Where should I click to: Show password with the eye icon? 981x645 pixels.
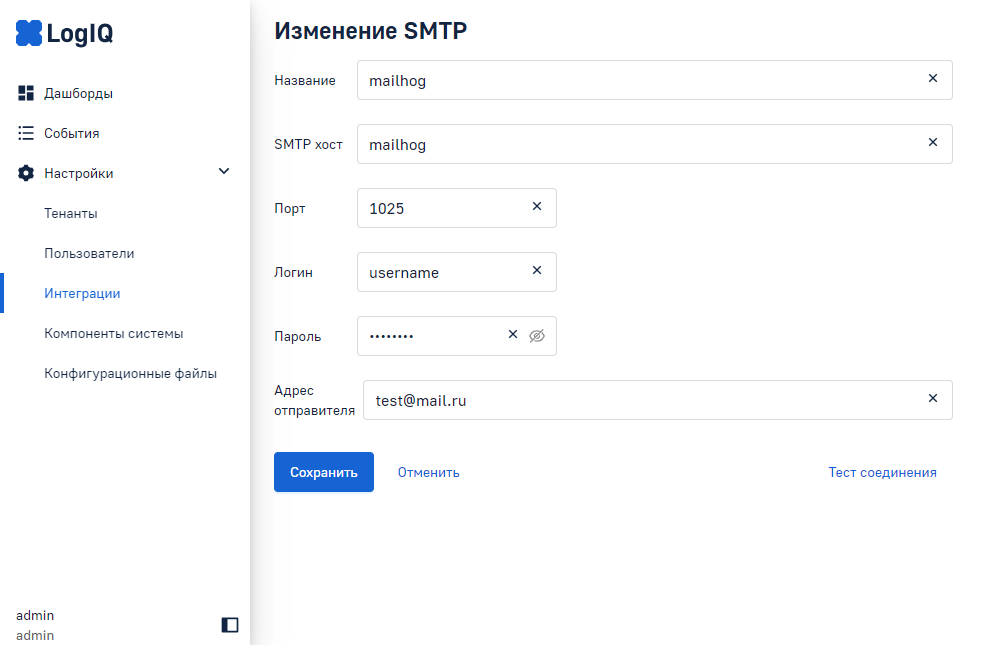click(x=537, y=336)
